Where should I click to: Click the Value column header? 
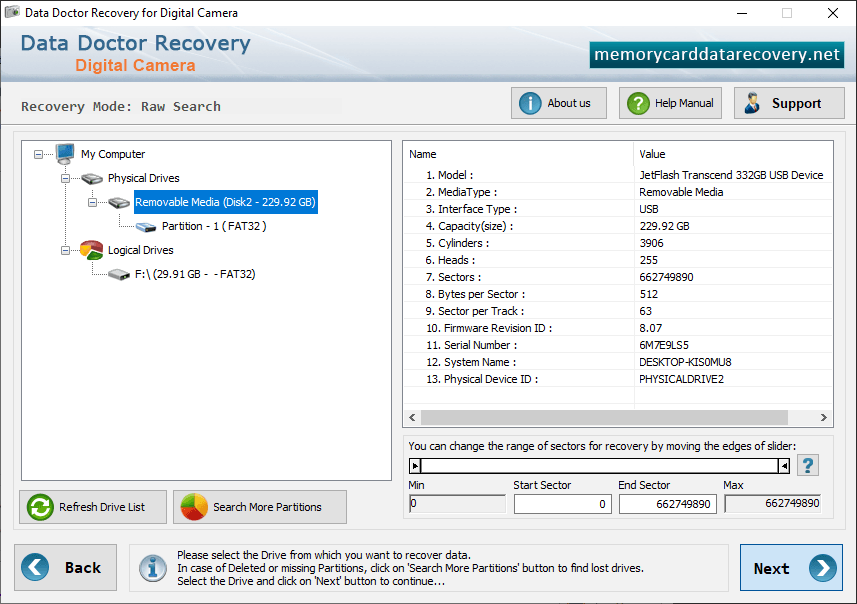pos(733,154)
